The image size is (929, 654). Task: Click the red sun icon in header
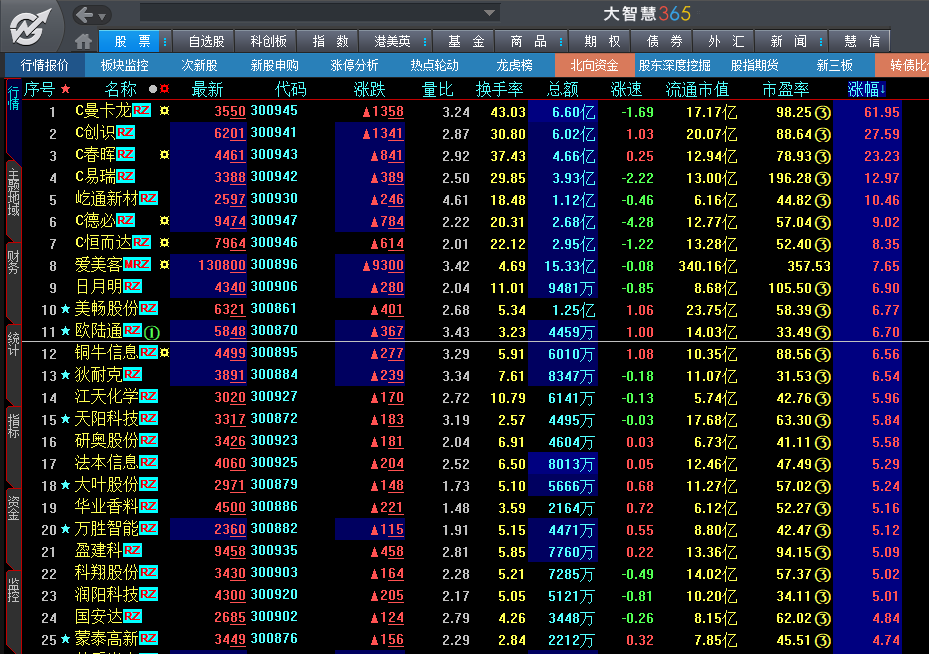(164, 89)
